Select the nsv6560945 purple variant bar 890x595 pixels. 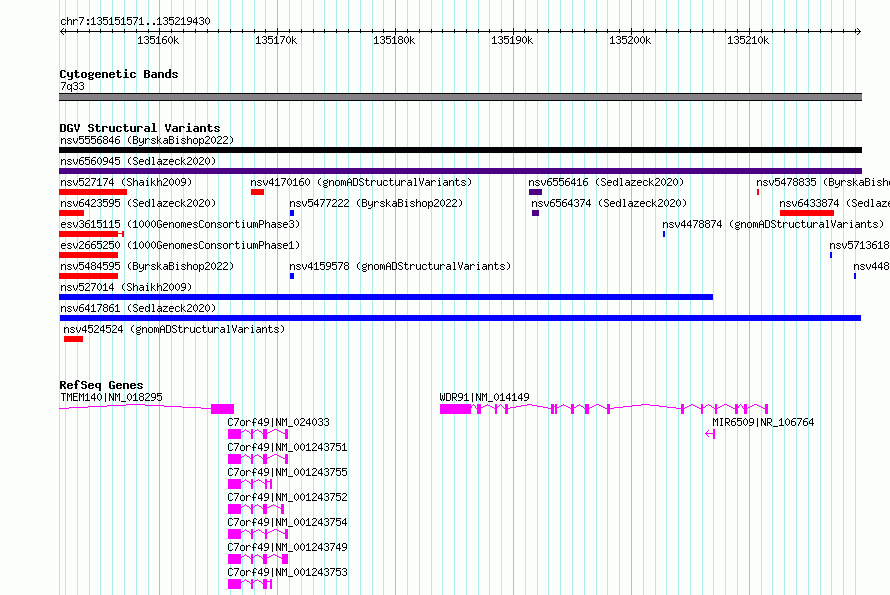pyautogui.click(x=460, y=171)
